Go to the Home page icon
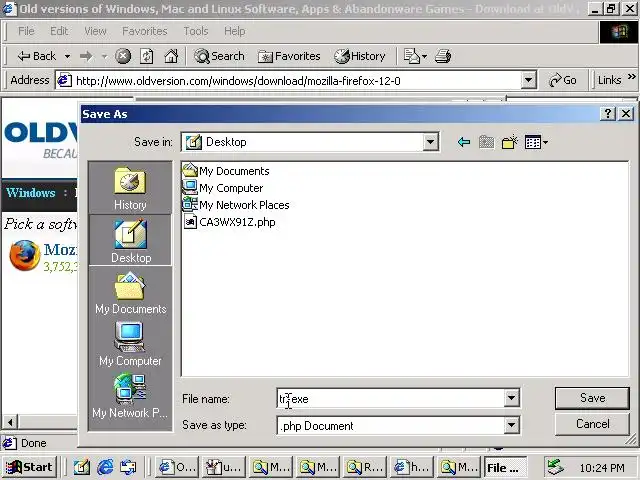This screenshot has height=480, width=640. (x=171, y=56)
